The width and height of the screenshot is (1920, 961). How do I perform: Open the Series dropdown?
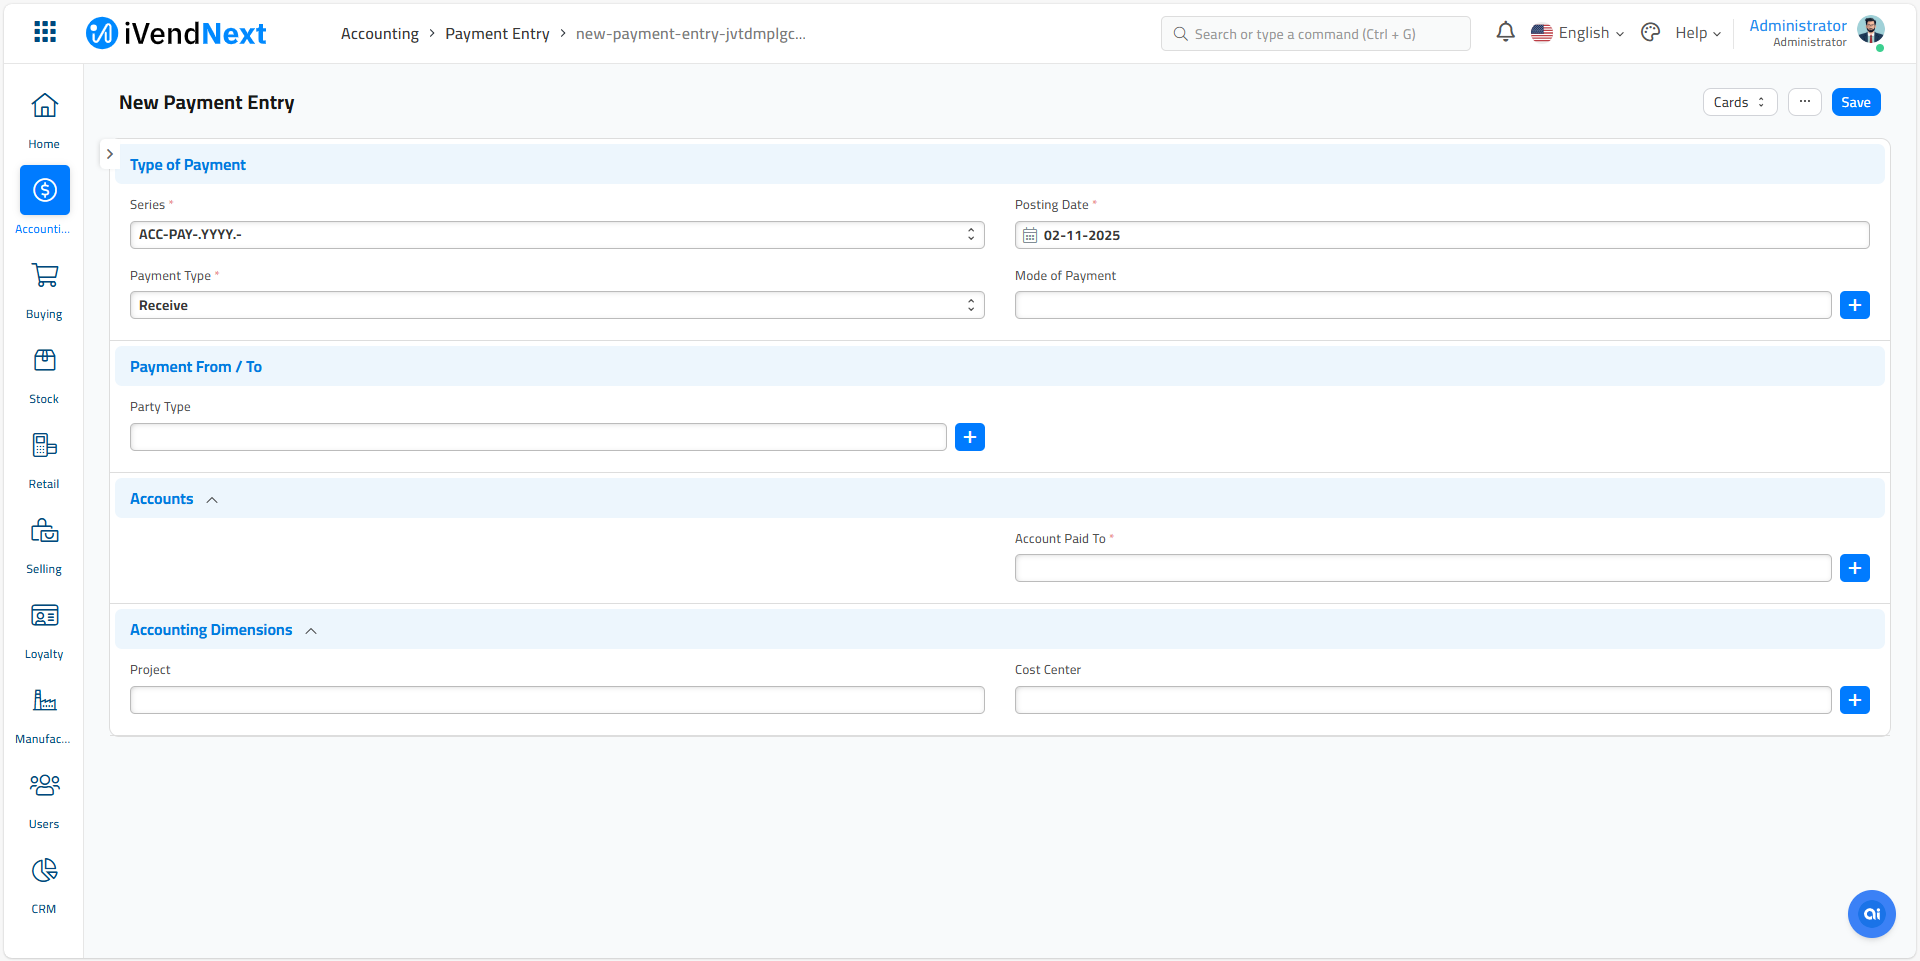[556, 235]
